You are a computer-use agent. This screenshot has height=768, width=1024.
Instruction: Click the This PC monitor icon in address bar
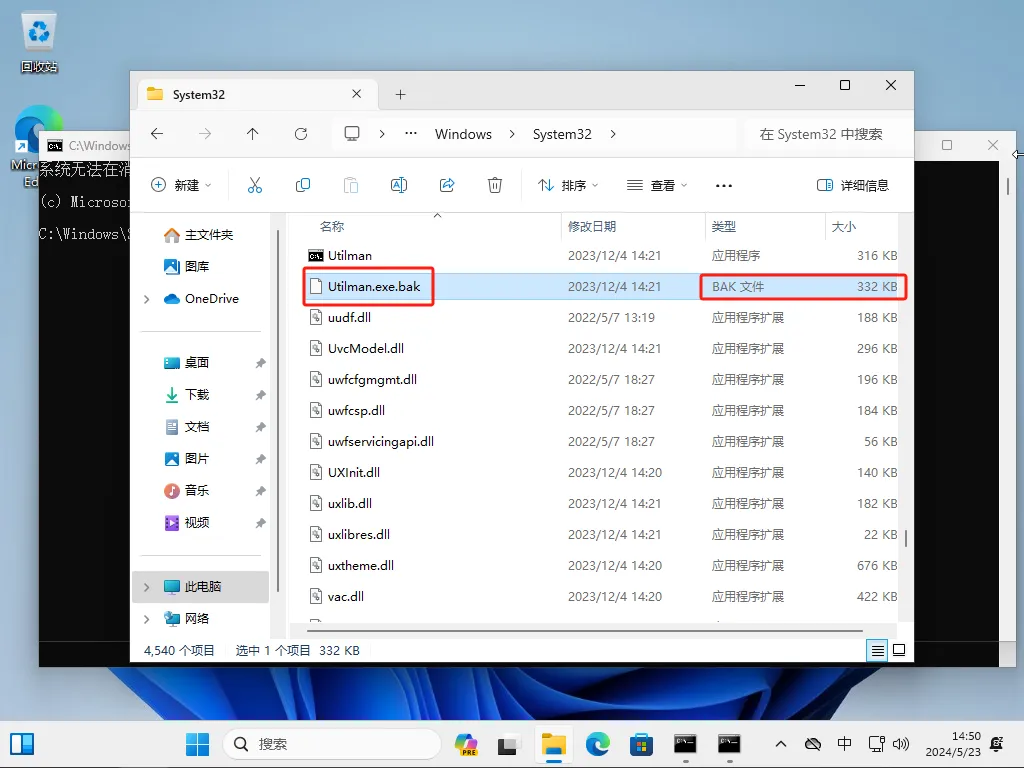(x=352, y=134)
